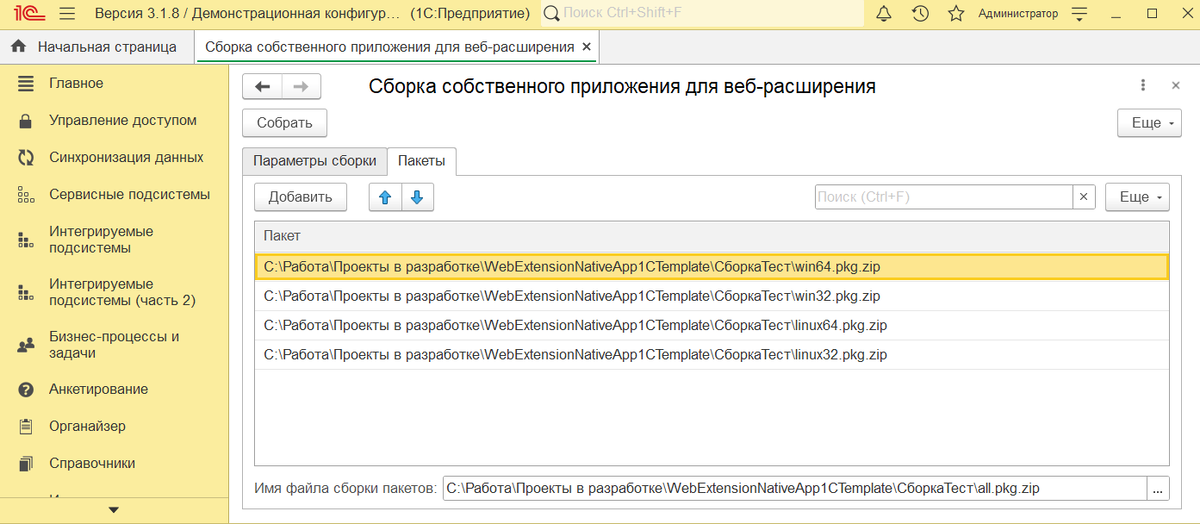Switch to Параметры сборки tab

314,161
